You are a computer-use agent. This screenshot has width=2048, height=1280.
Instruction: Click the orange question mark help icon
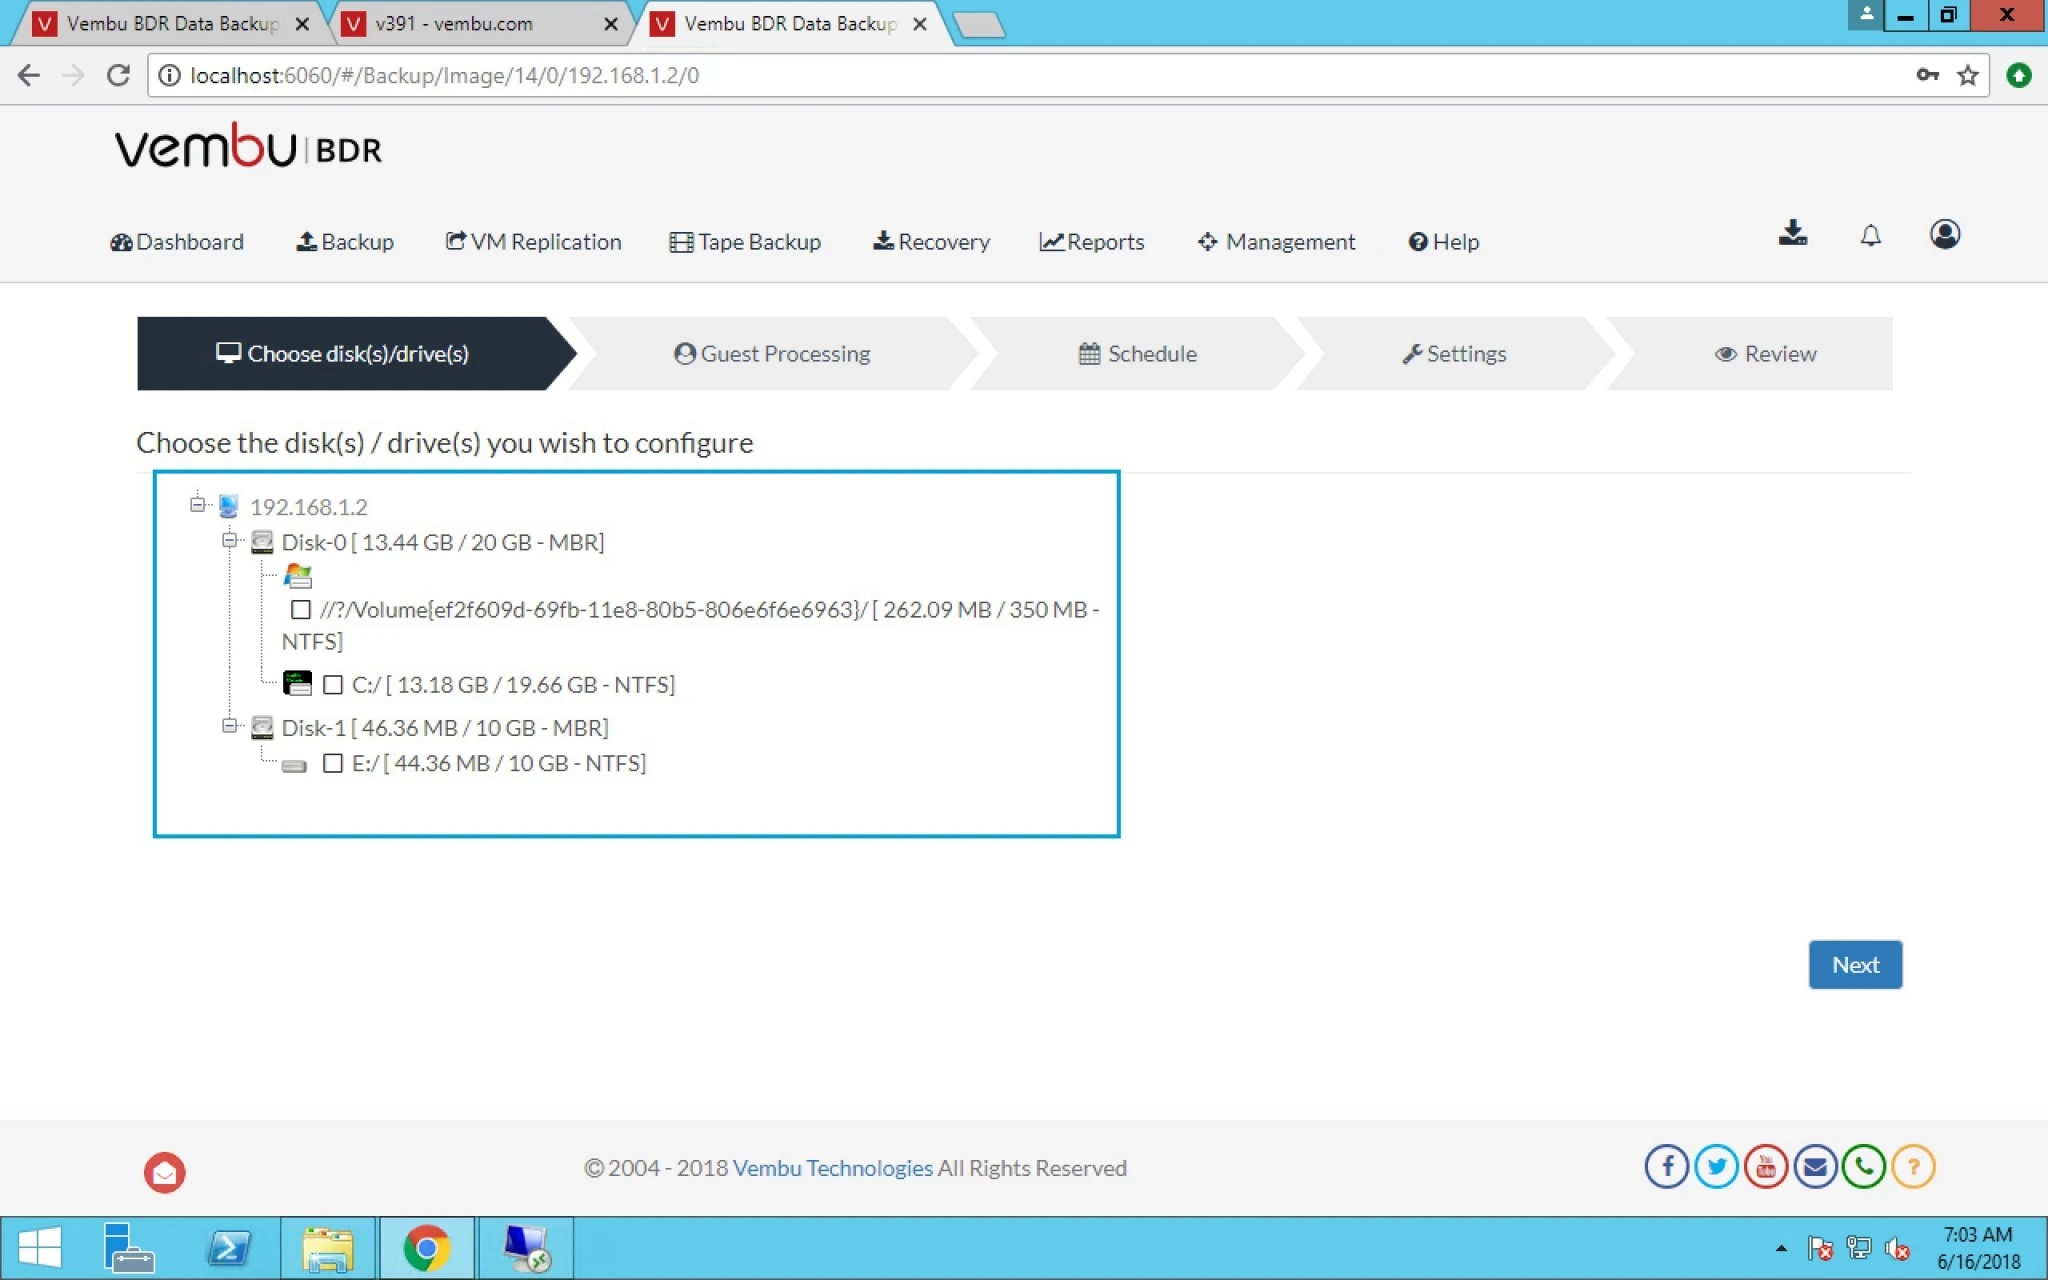click(1912, 1166)
